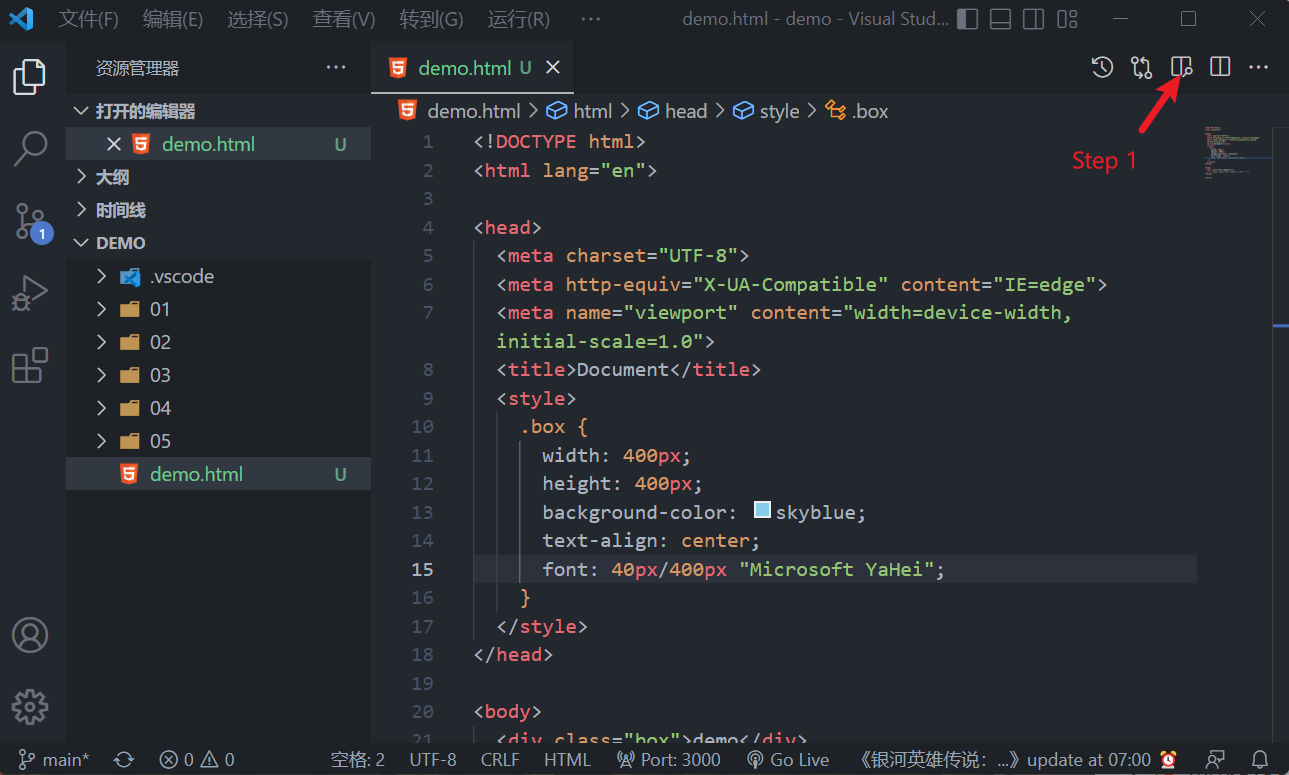Click the Split Editor icon
The width and height of the screenshot is (1289, 775).
coord(1220,67)
